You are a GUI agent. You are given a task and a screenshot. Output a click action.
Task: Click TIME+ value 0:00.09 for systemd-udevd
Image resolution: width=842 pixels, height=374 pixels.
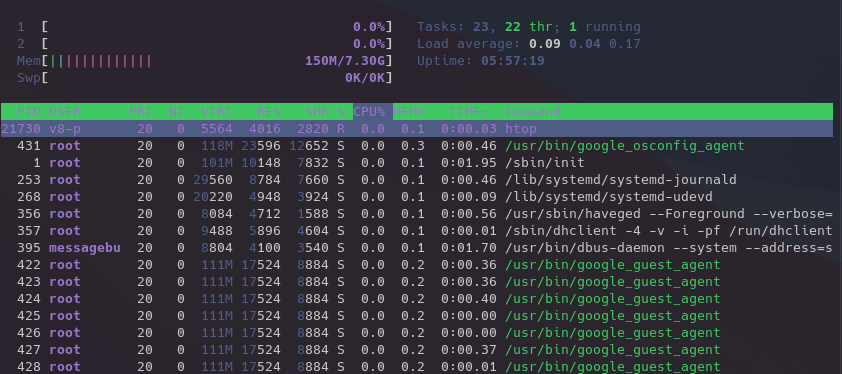tap(469, 197)
